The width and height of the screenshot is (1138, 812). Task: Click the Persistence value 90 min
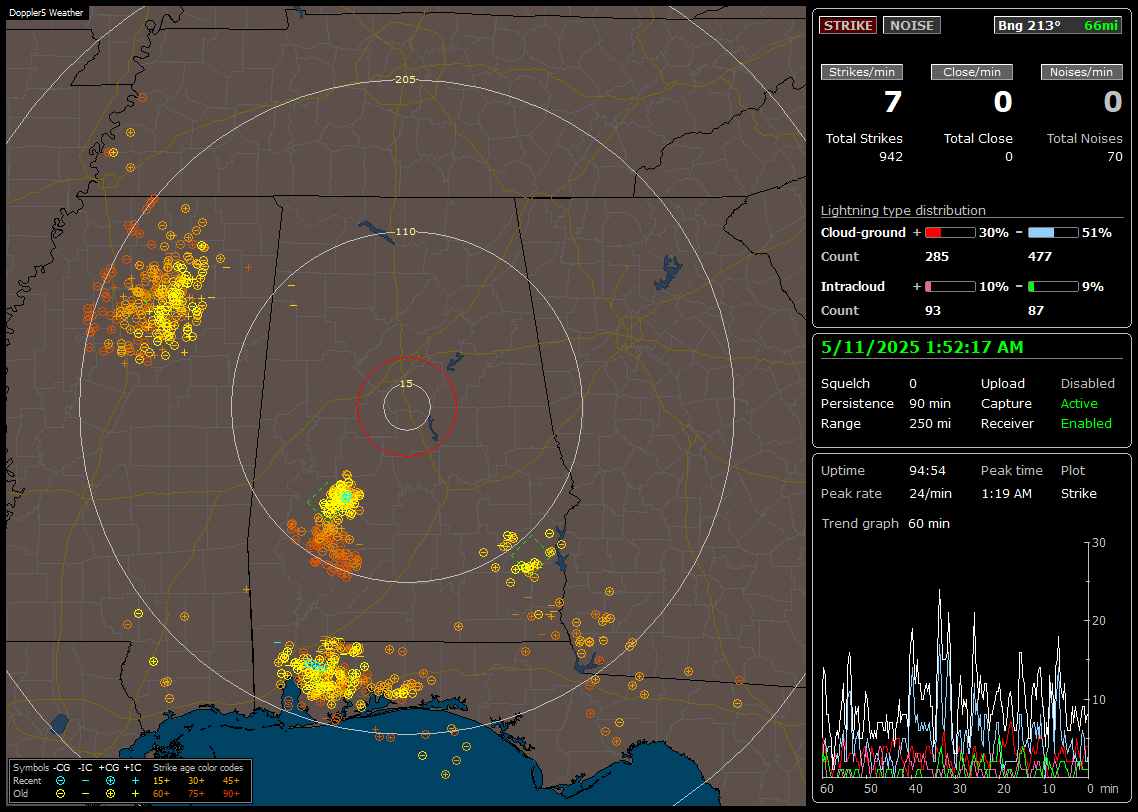tap(930, 403)
